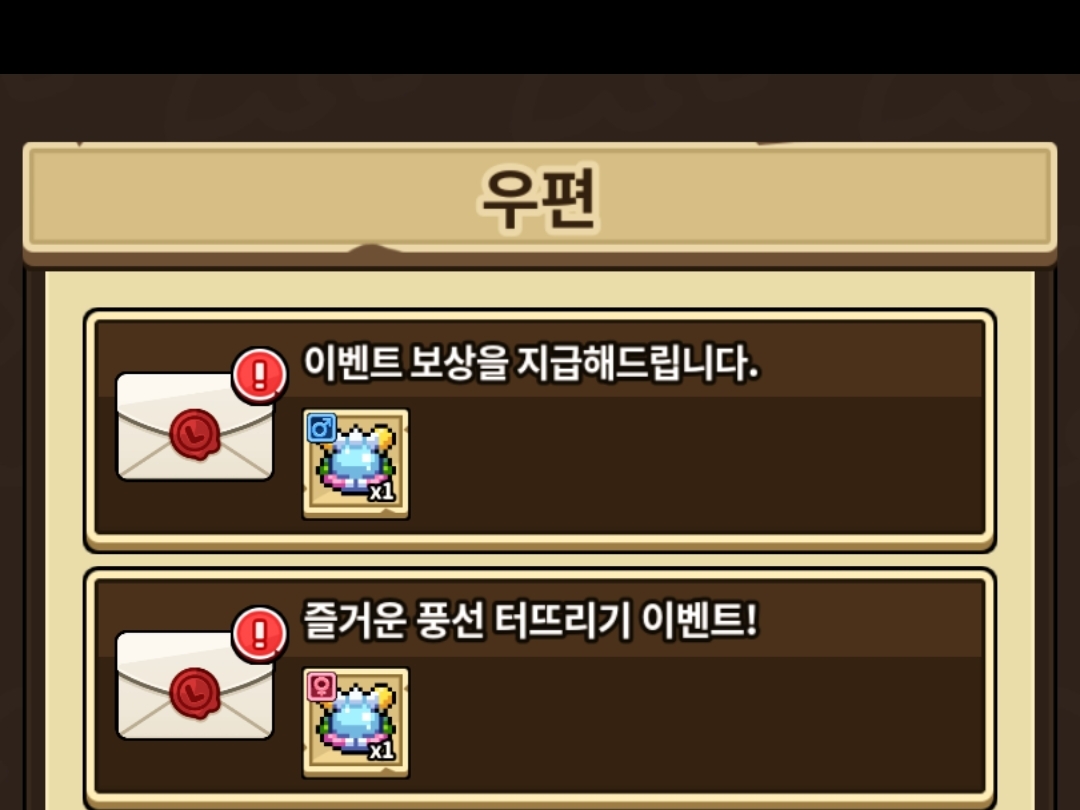
Task: Tap the red exclamation badge on second envelope
Action: [x=260, y=634]
